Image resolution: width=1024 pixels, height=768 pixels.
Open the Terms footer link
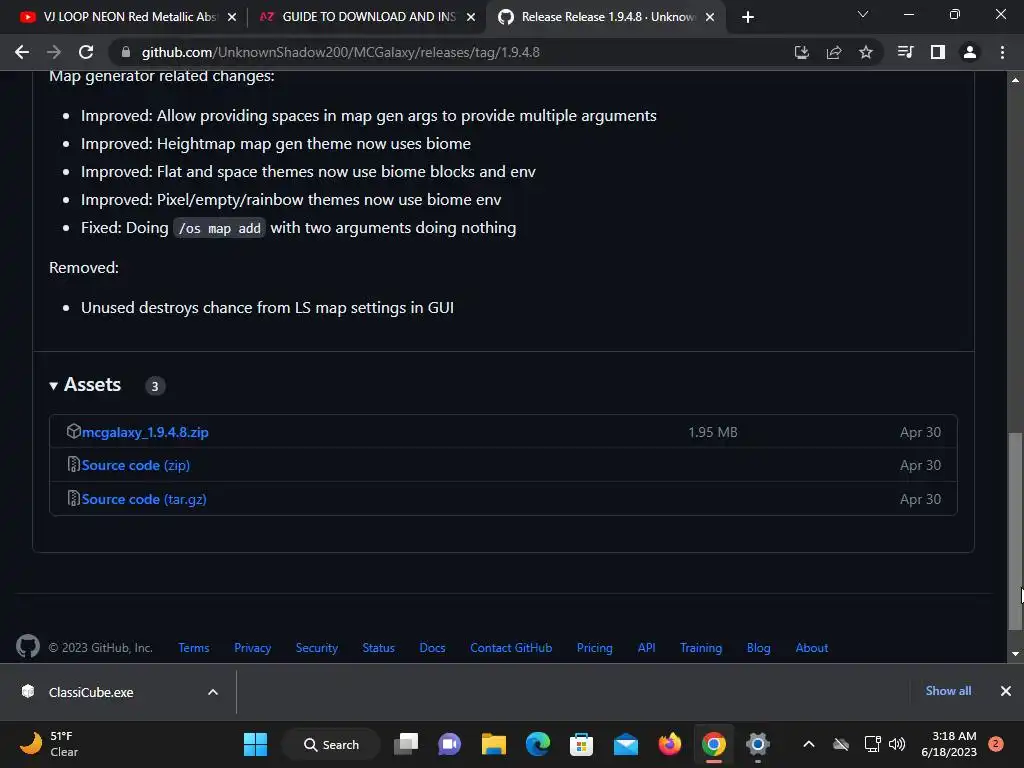[x=193, y=648]
